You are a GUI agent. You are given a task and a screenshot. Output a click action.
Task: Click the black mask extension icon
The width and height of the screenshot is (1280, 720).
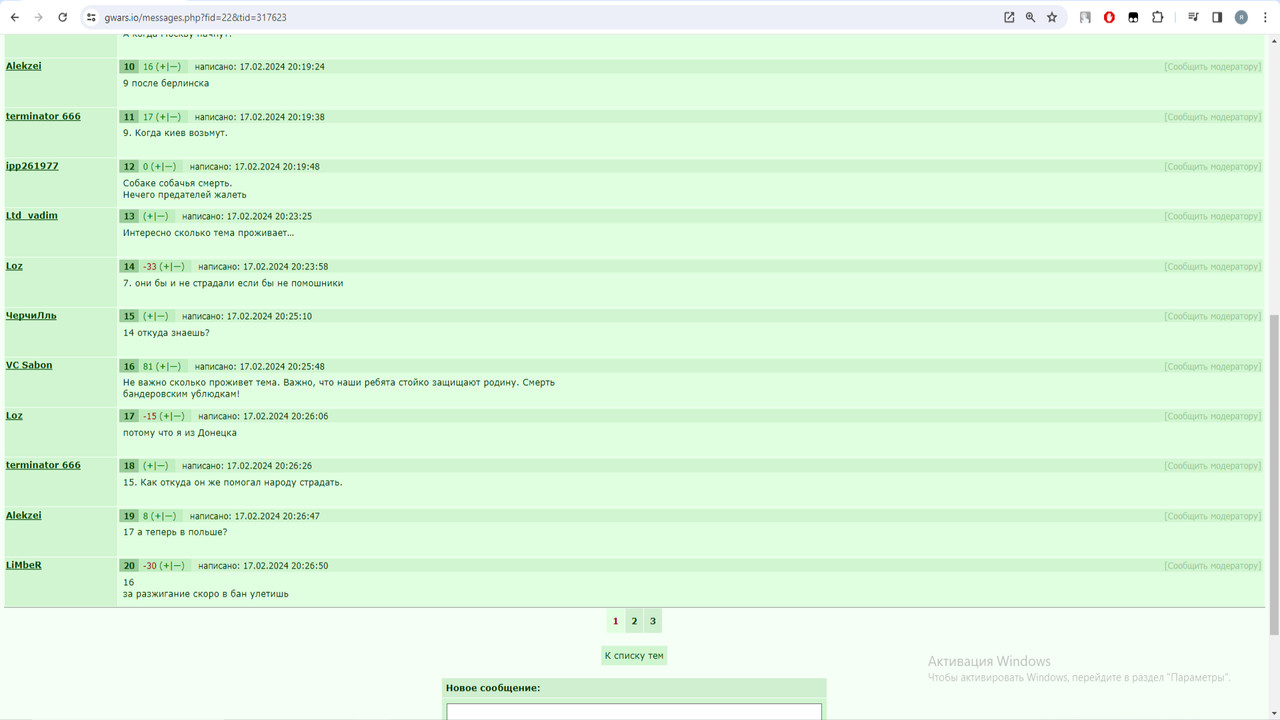pos(1133,17)
